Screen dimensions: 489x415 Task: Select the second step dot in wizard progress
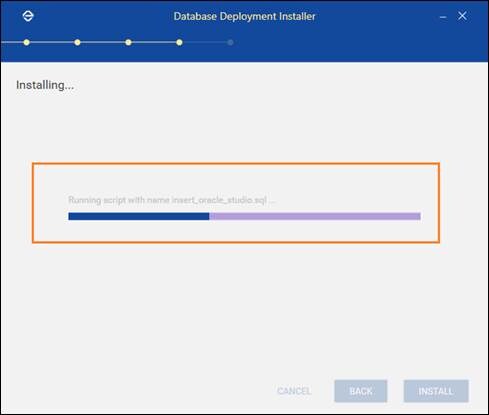click(77, 42)
